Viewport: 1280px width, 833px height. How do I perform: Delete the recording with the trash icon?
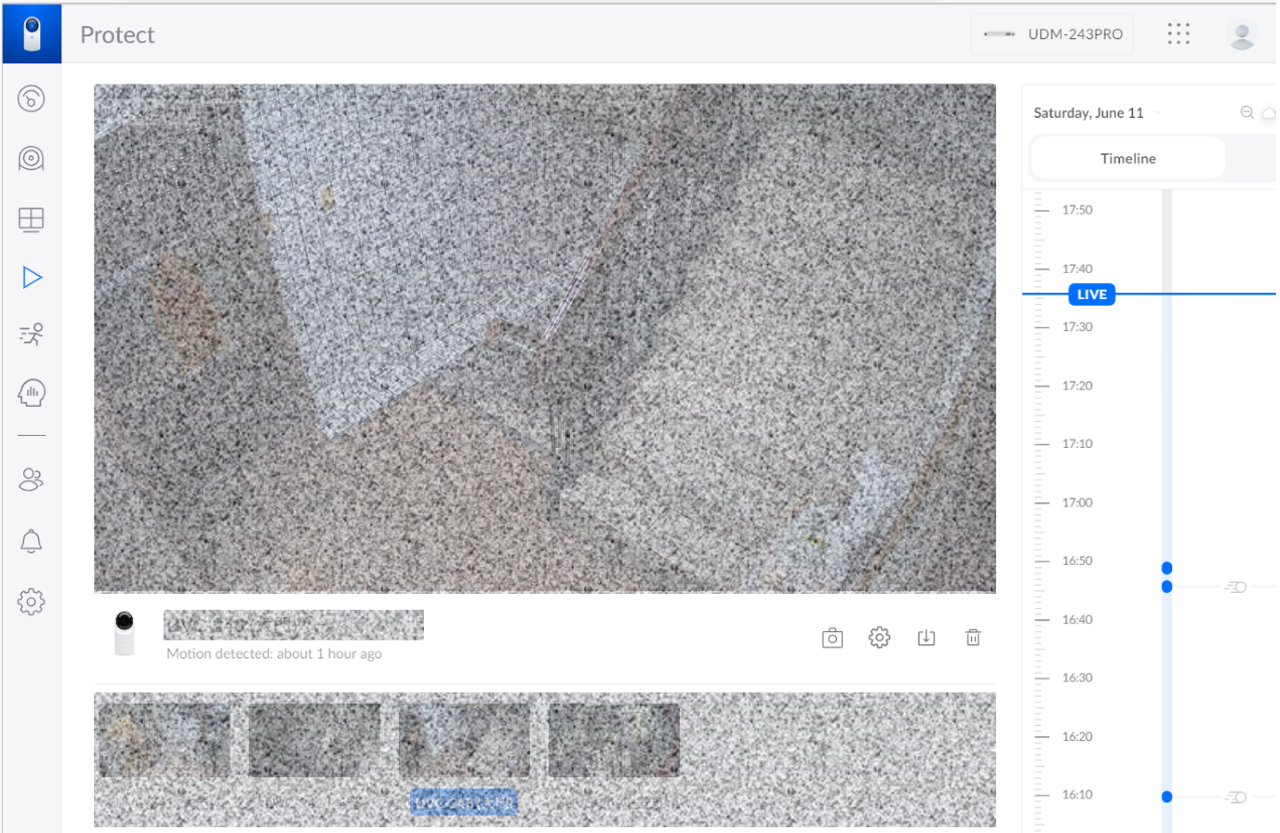point(973,638)
